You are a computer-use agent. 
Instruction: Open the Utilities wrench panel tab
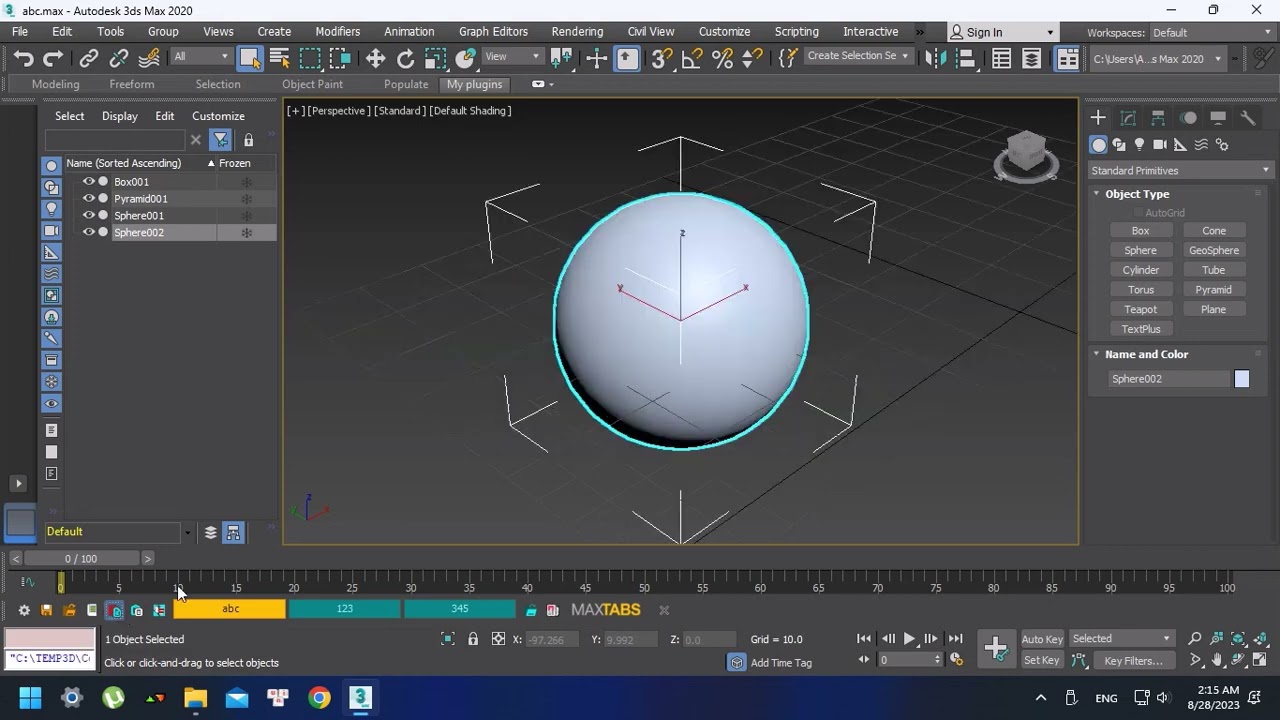(1248, 118)
